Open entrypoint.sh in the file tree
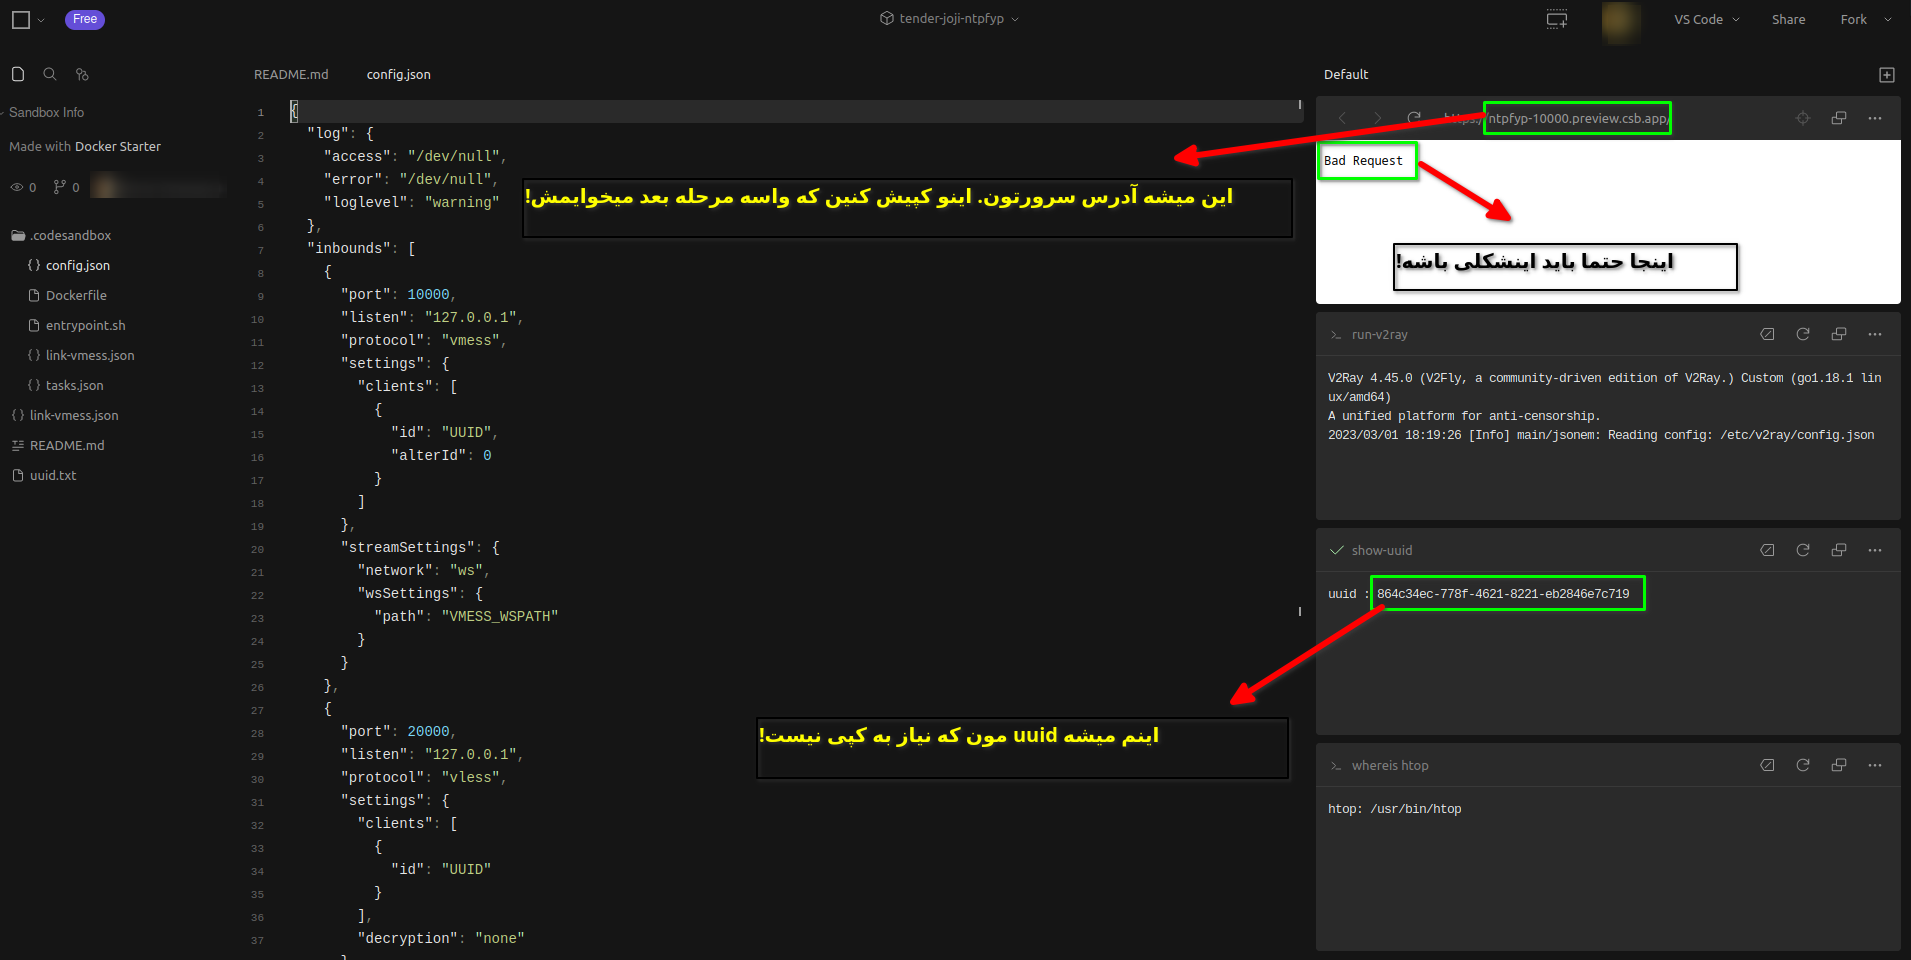The image size is (1911, 960). coord(86,326)
